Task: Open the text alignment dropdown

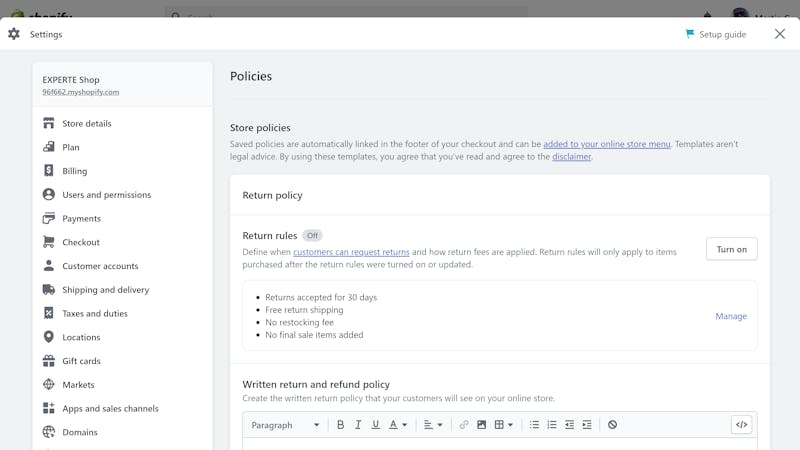Action: tap(433, 424)
